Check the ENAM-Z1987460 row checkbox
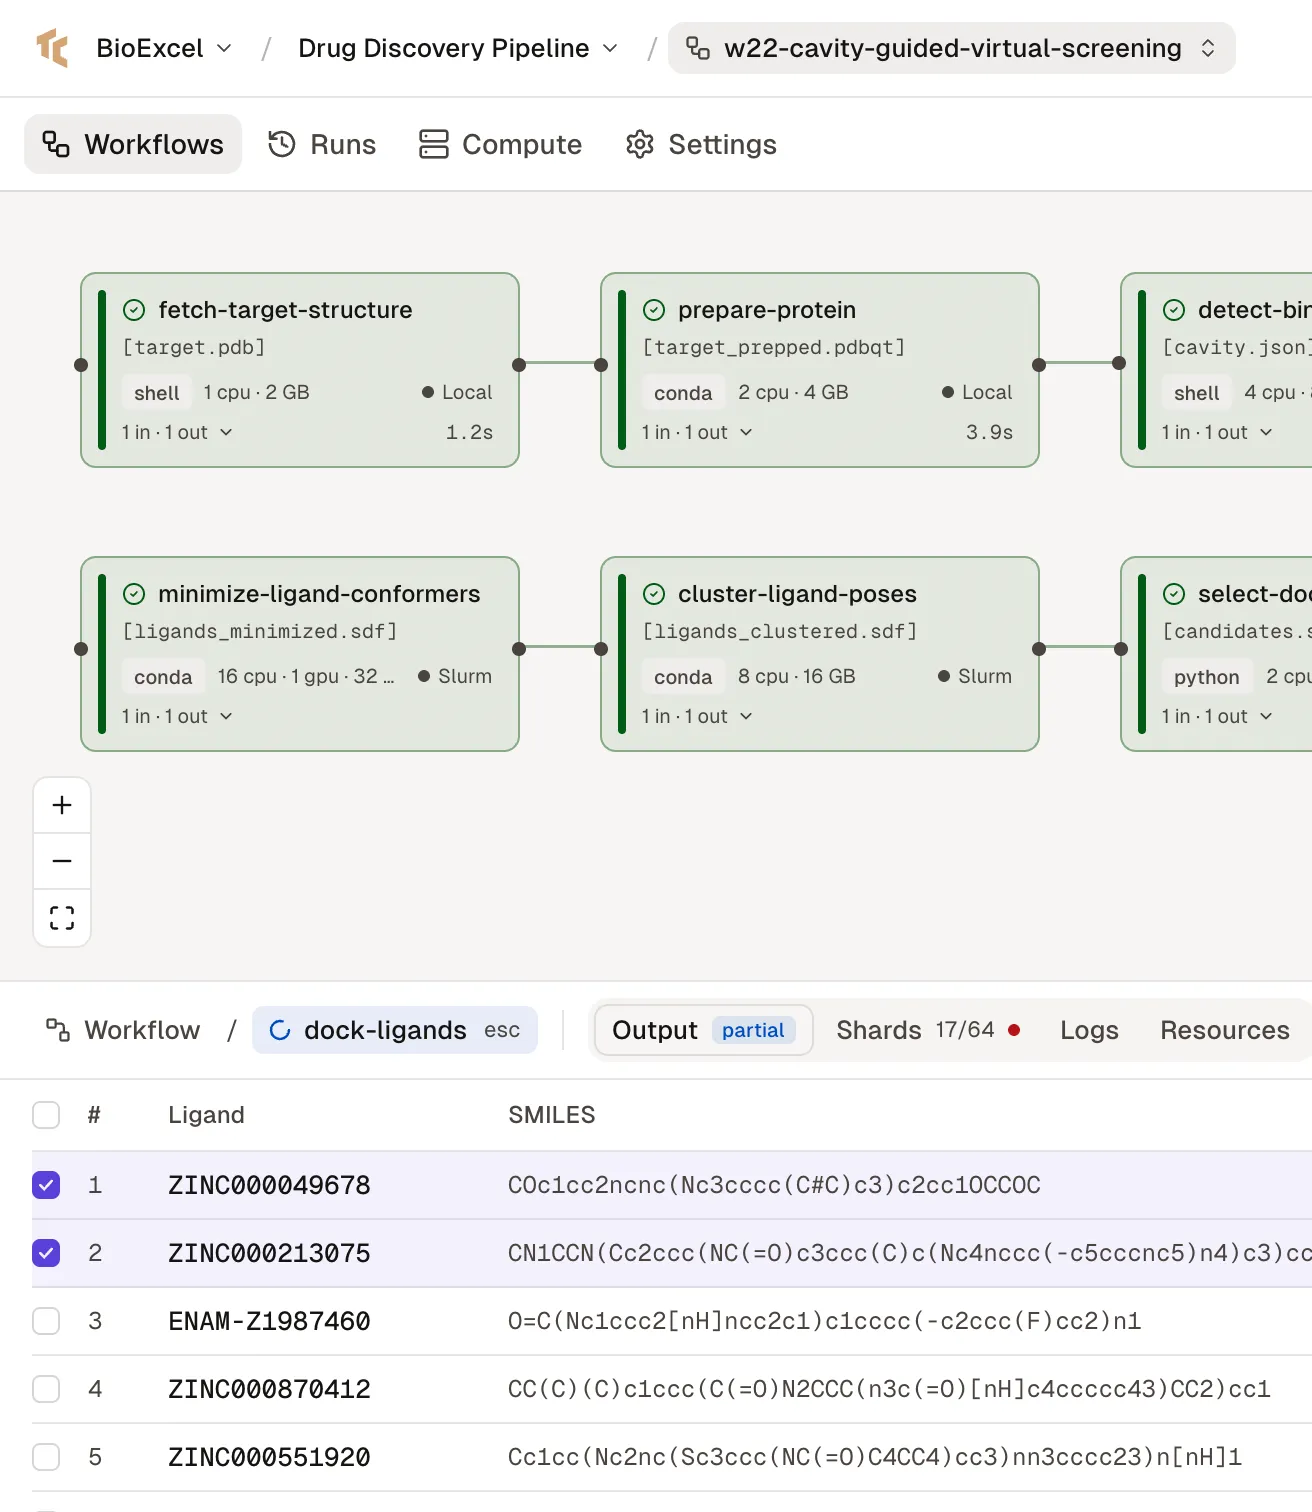 (x=46, y=1321)
